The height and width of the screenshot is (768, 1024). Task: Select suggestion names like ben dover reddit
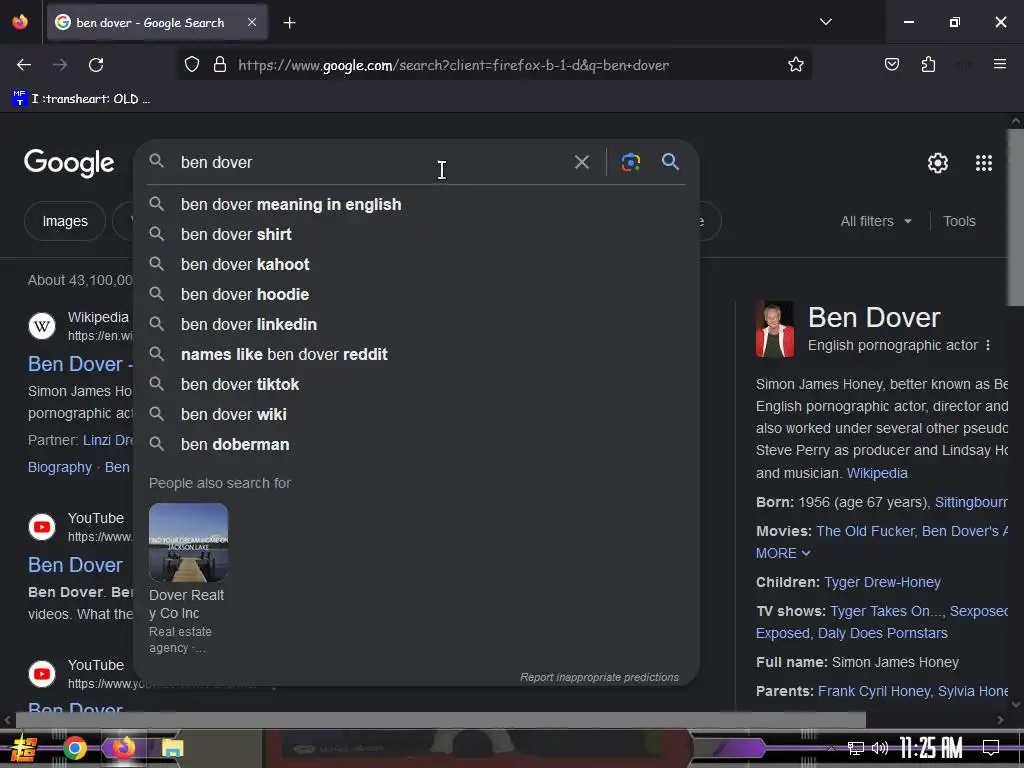(417, 355)
